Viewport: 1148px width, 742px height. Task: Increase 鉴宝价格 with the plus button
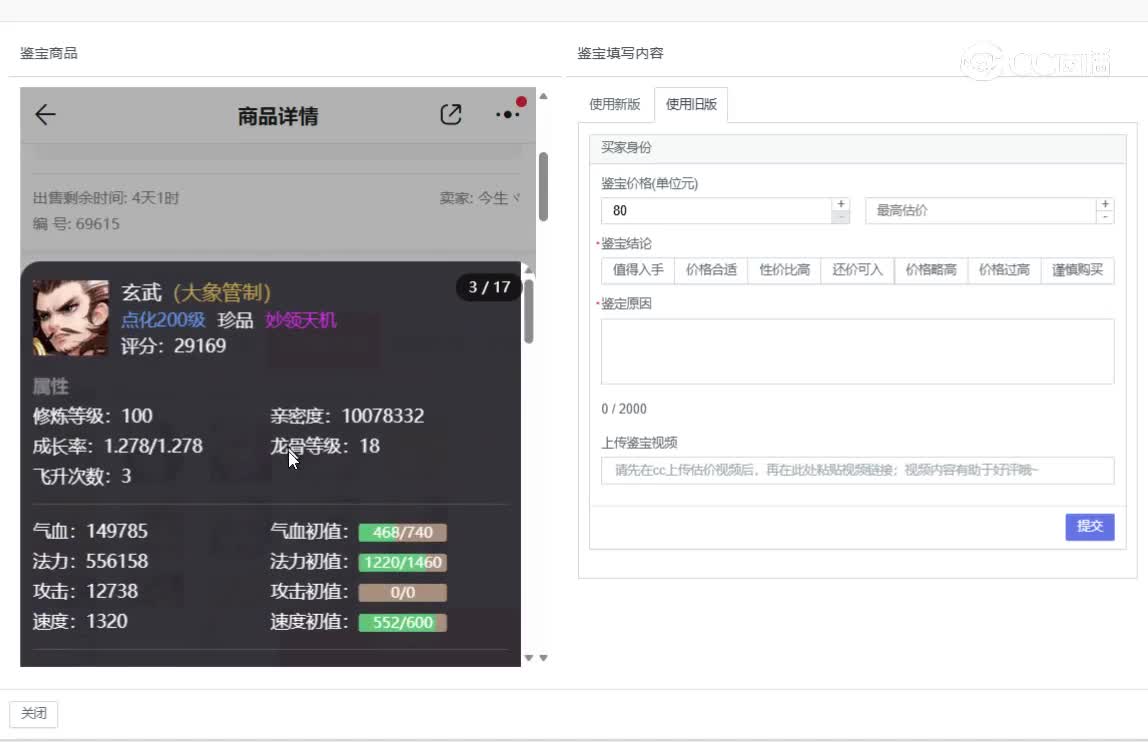[841, 204]
